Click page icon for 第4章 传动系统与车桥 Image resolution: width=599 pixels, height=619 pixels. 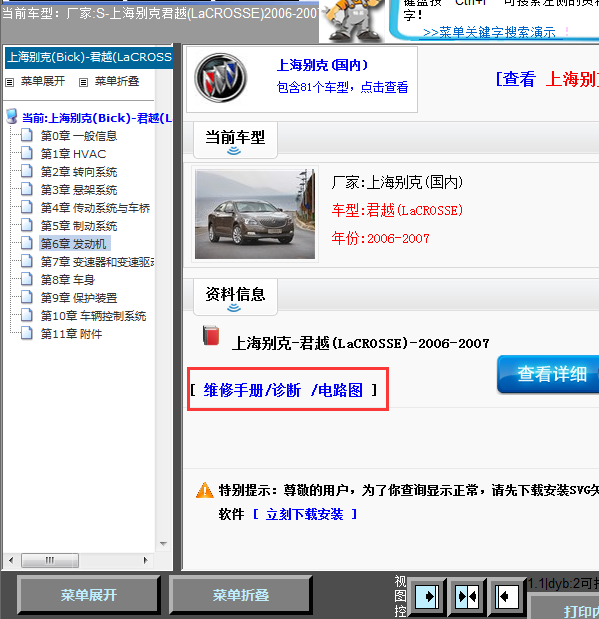point(26,207)
